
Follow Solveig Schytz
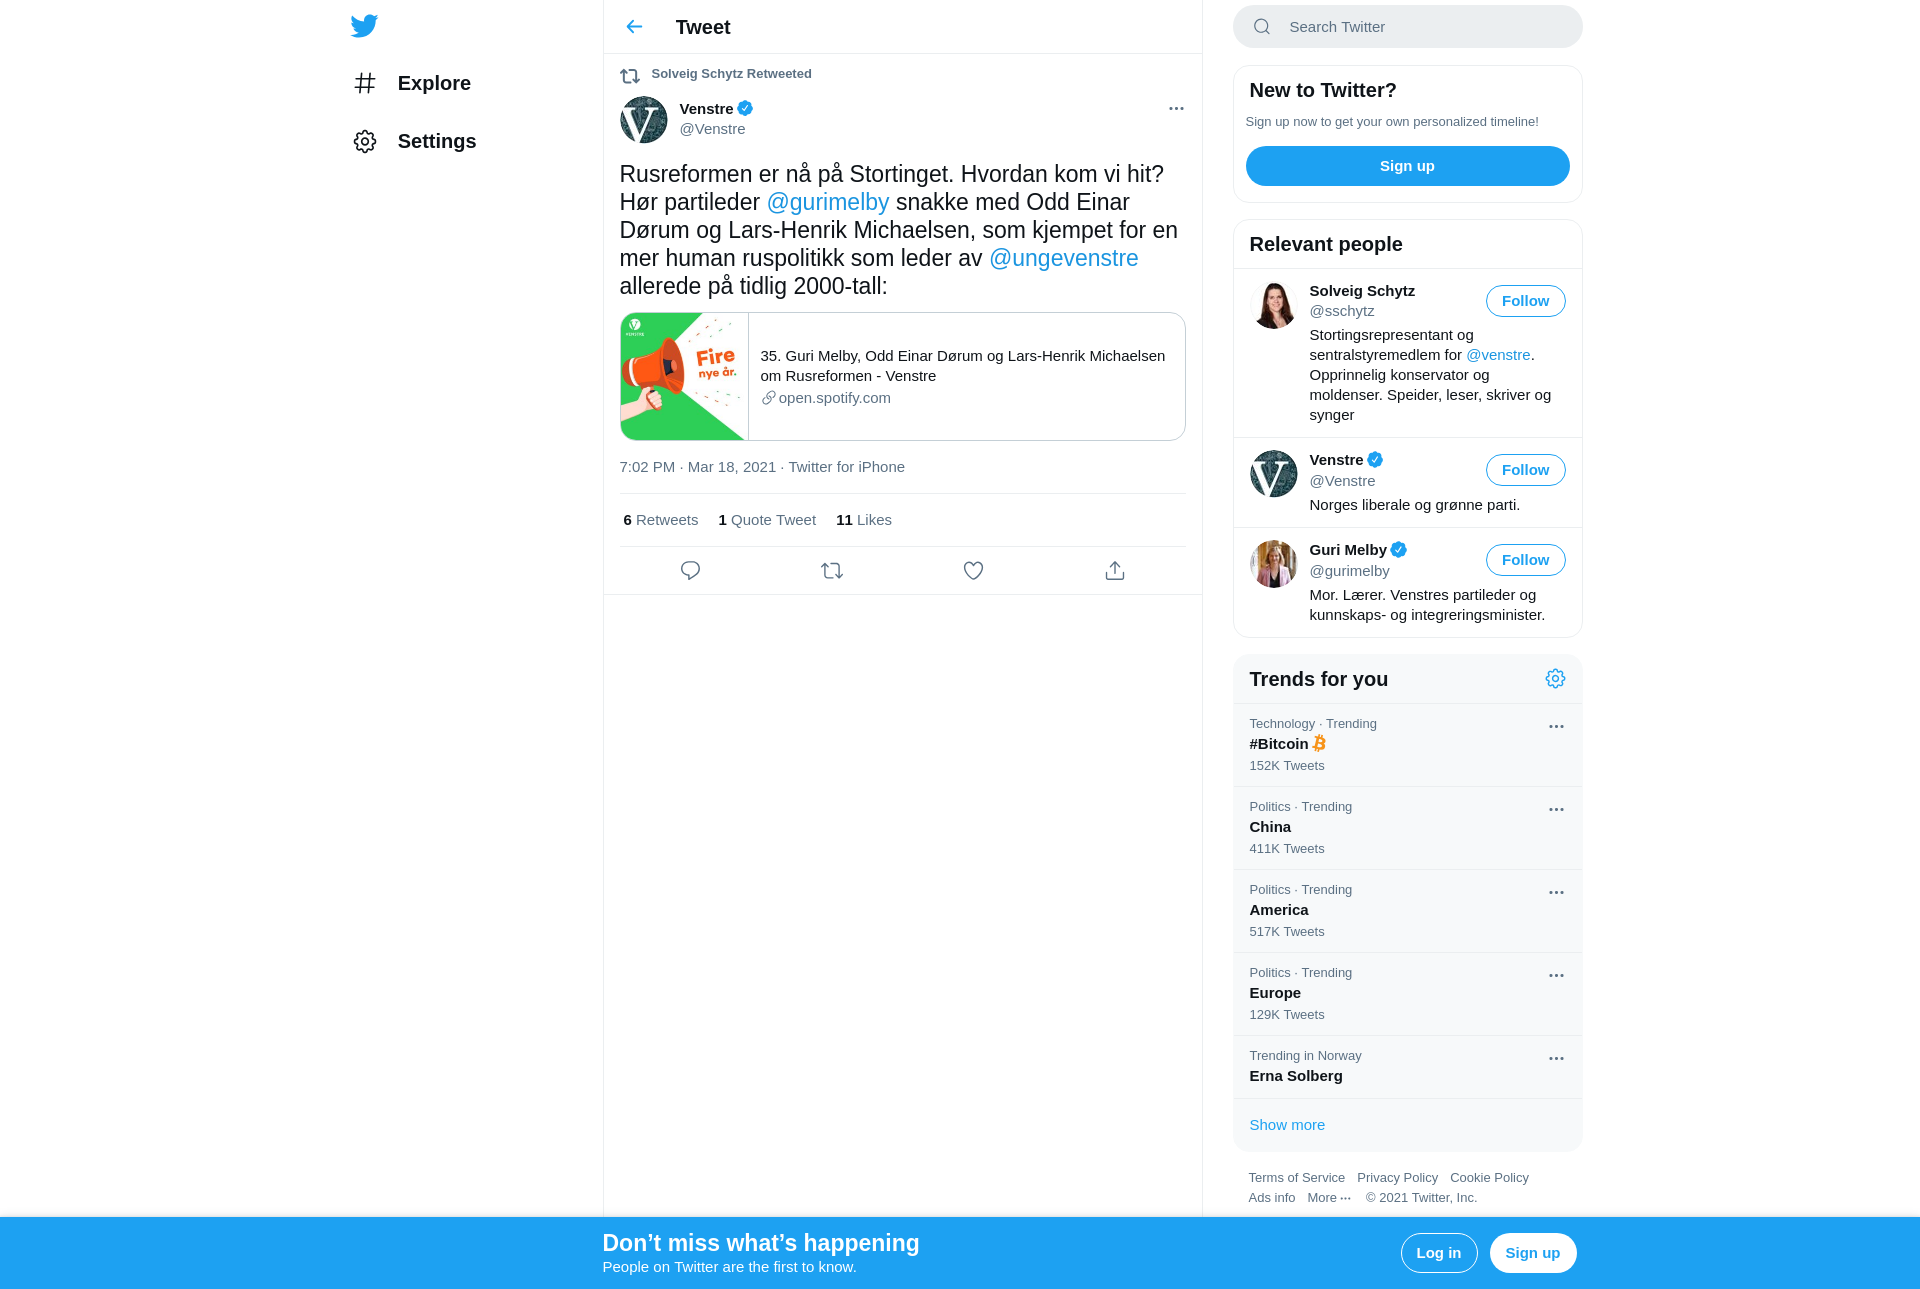[x=1525, y=301]
